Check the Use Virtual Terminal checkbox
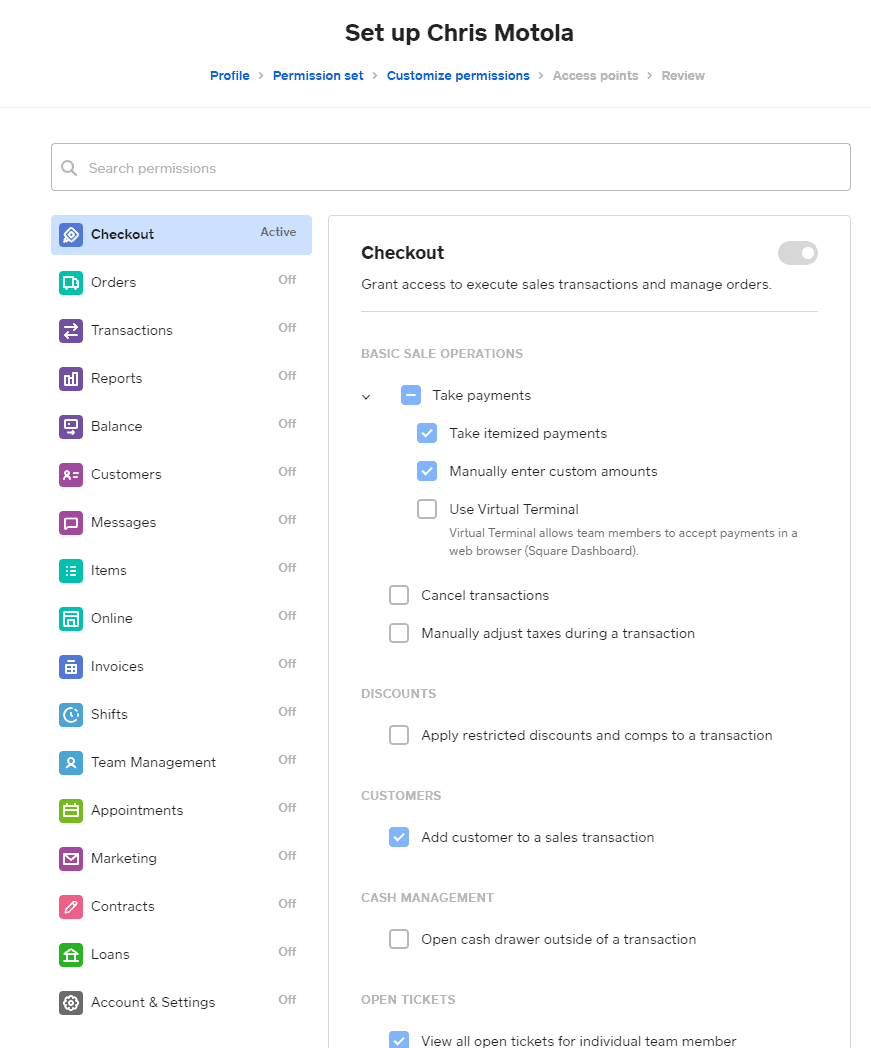Screen dimensions: 871x1048 (427, 509)
